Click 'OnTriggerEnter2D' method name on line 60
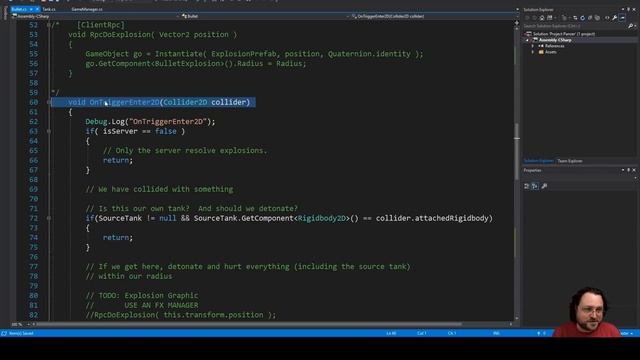The height and width of the screenshot is (360, 640). coord(124,102)
